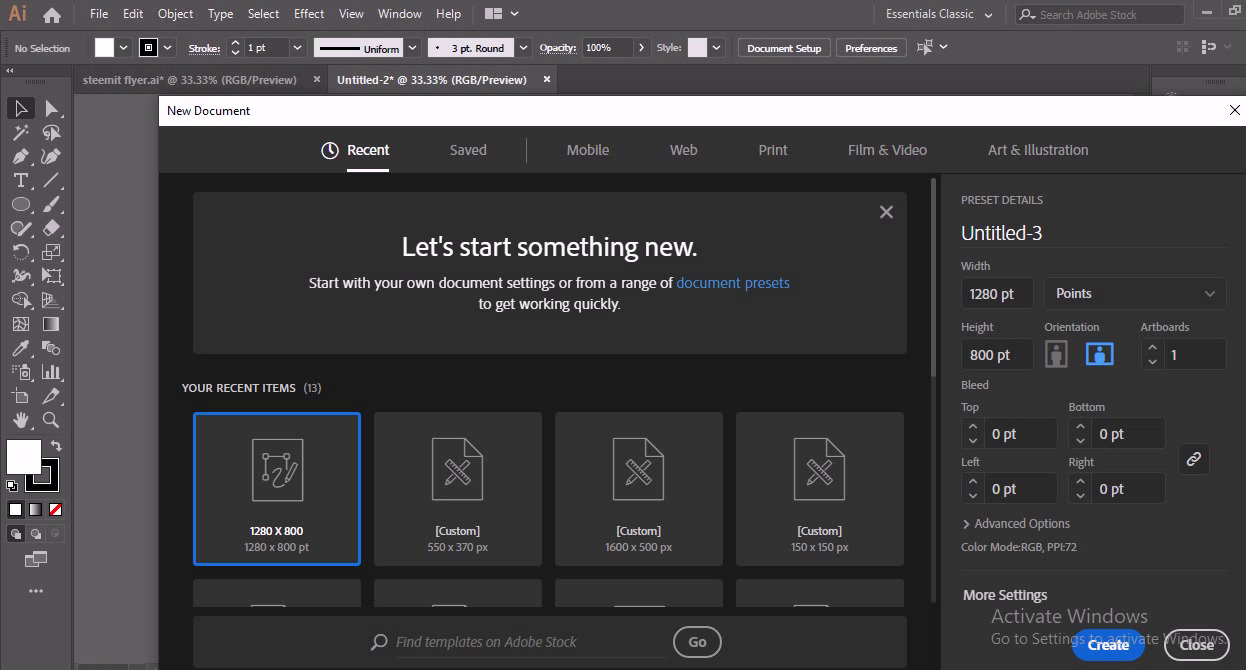Screen dimensions: 1246x670
Task: Click the Width input field
Action: click(996, 294)
